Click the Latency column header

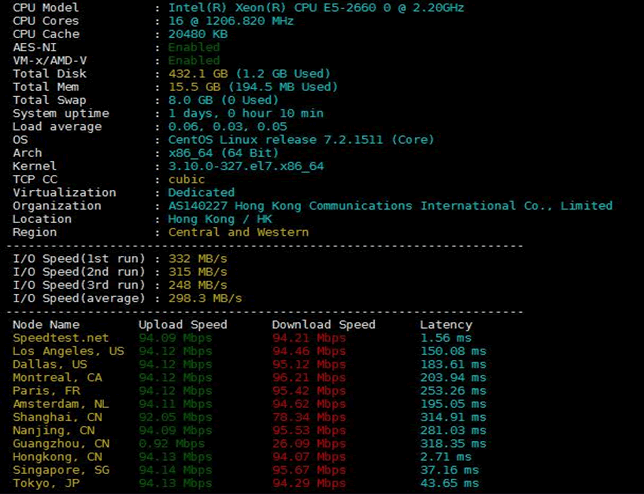click(446, 324)
